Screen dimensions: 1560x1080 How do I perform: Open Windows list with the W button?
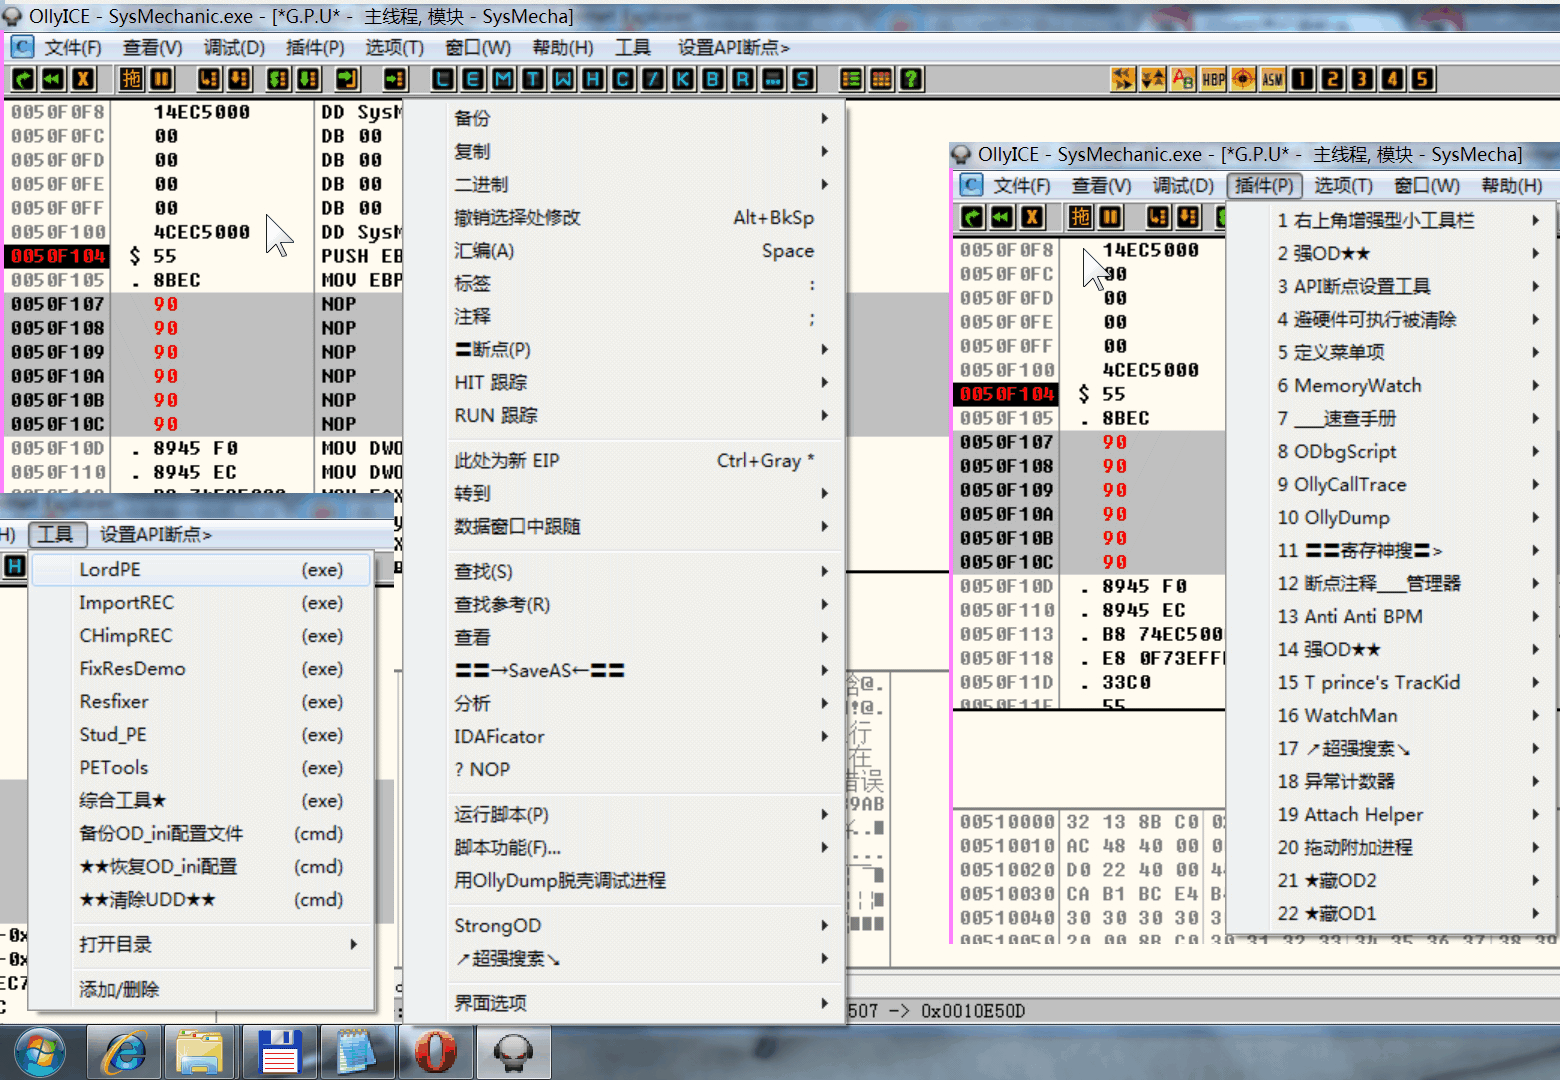[x=563, y=79]
